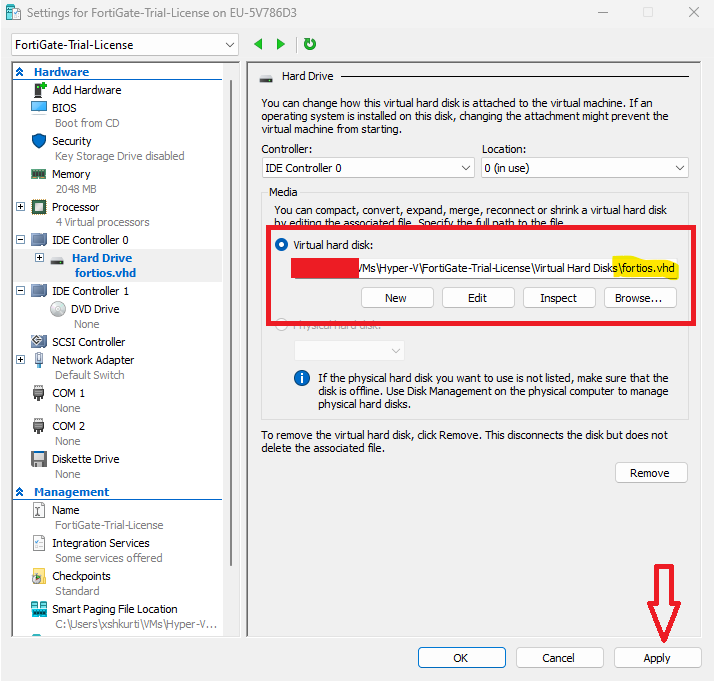Viewport: 715px width, 681px height.
Task: Select Checkpoints in Management
Action: pos(81,576)
